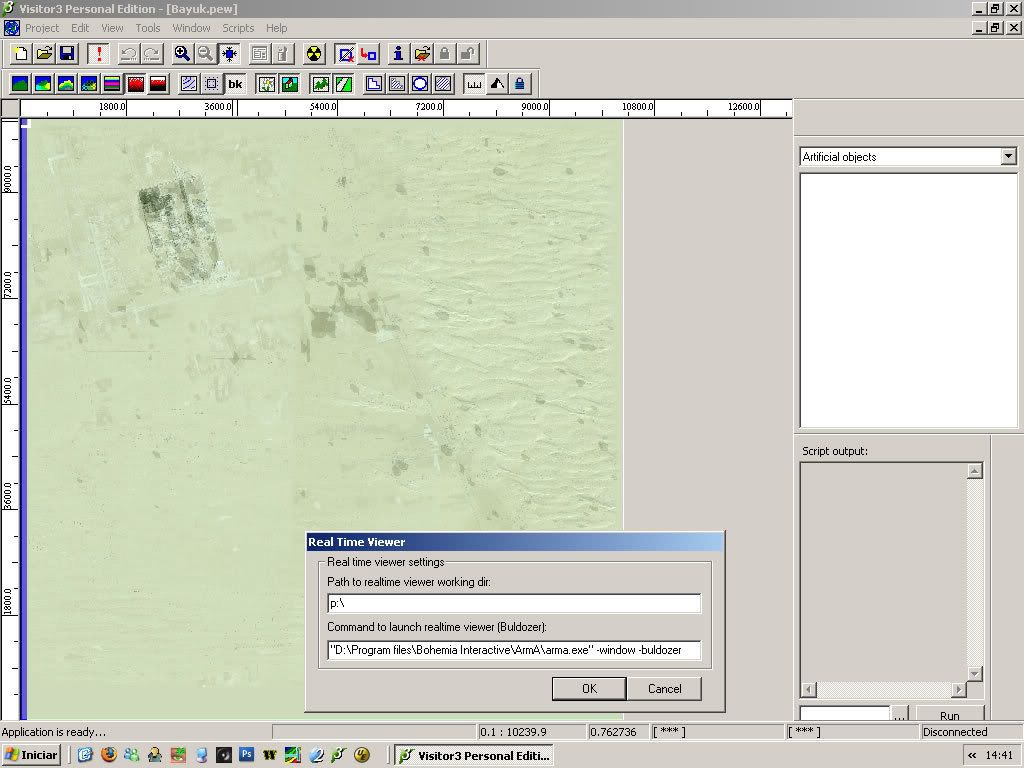Toggle the 'bk' background toolbar button
The height and width of the screenshot is (768, 1024).
[235, 84]
